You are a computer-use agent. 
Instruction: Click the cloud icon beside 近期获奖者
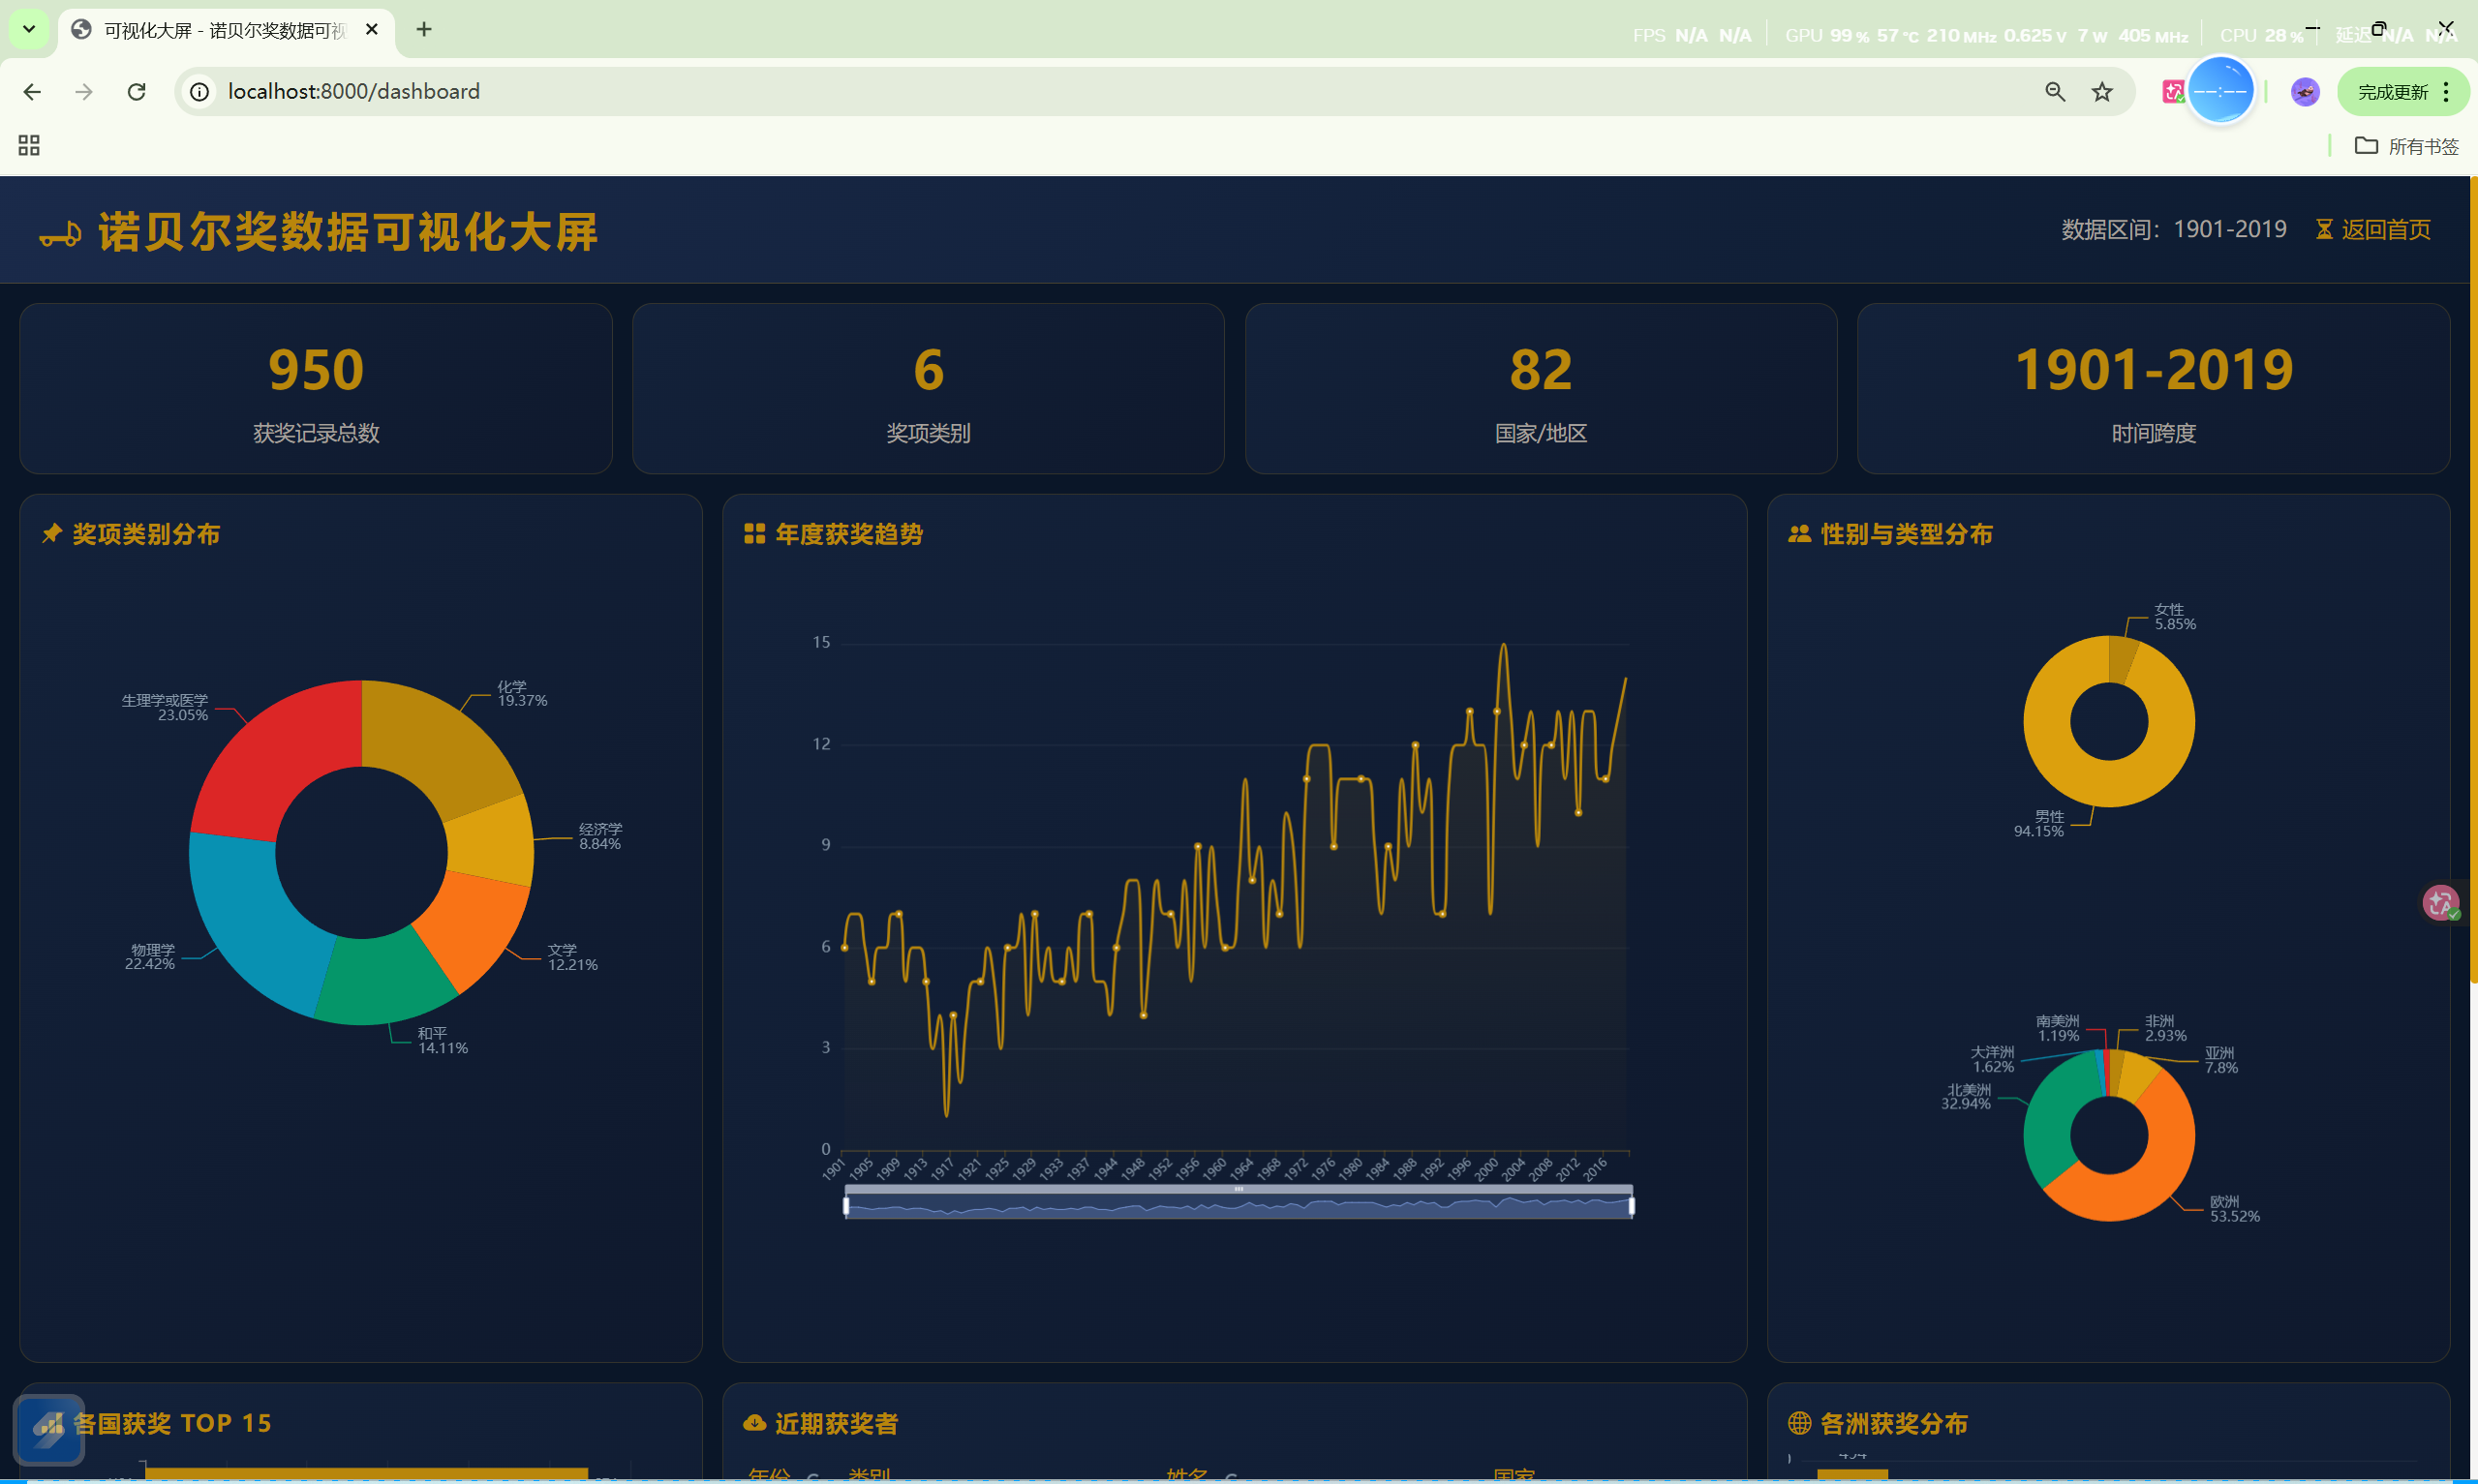point(754,1422)
